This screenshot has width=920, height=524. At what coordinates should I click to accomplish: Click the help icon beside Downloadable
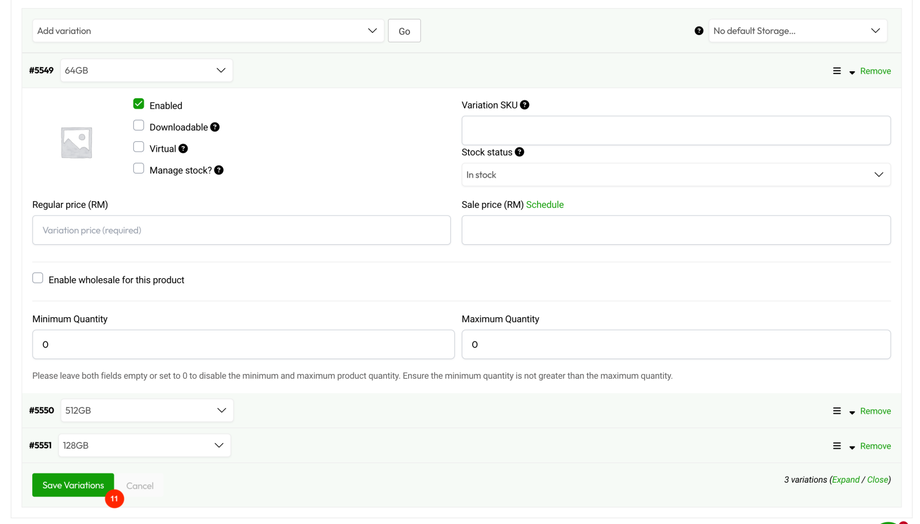(215, 127)
